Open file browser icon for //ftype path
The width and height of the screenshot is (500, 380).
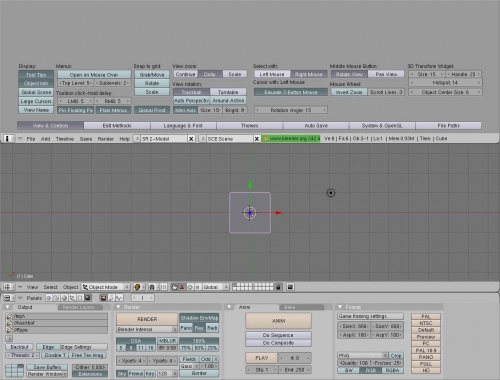pyautogui.click(x=9, y=330)
